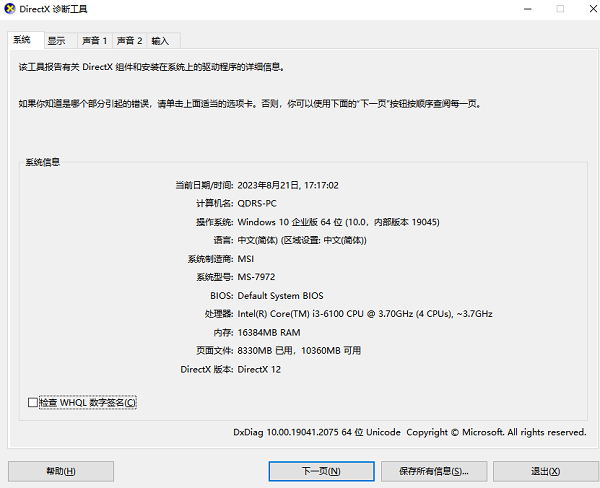
Task: Open the 声音 1 tab
Action: coord(95,41)
